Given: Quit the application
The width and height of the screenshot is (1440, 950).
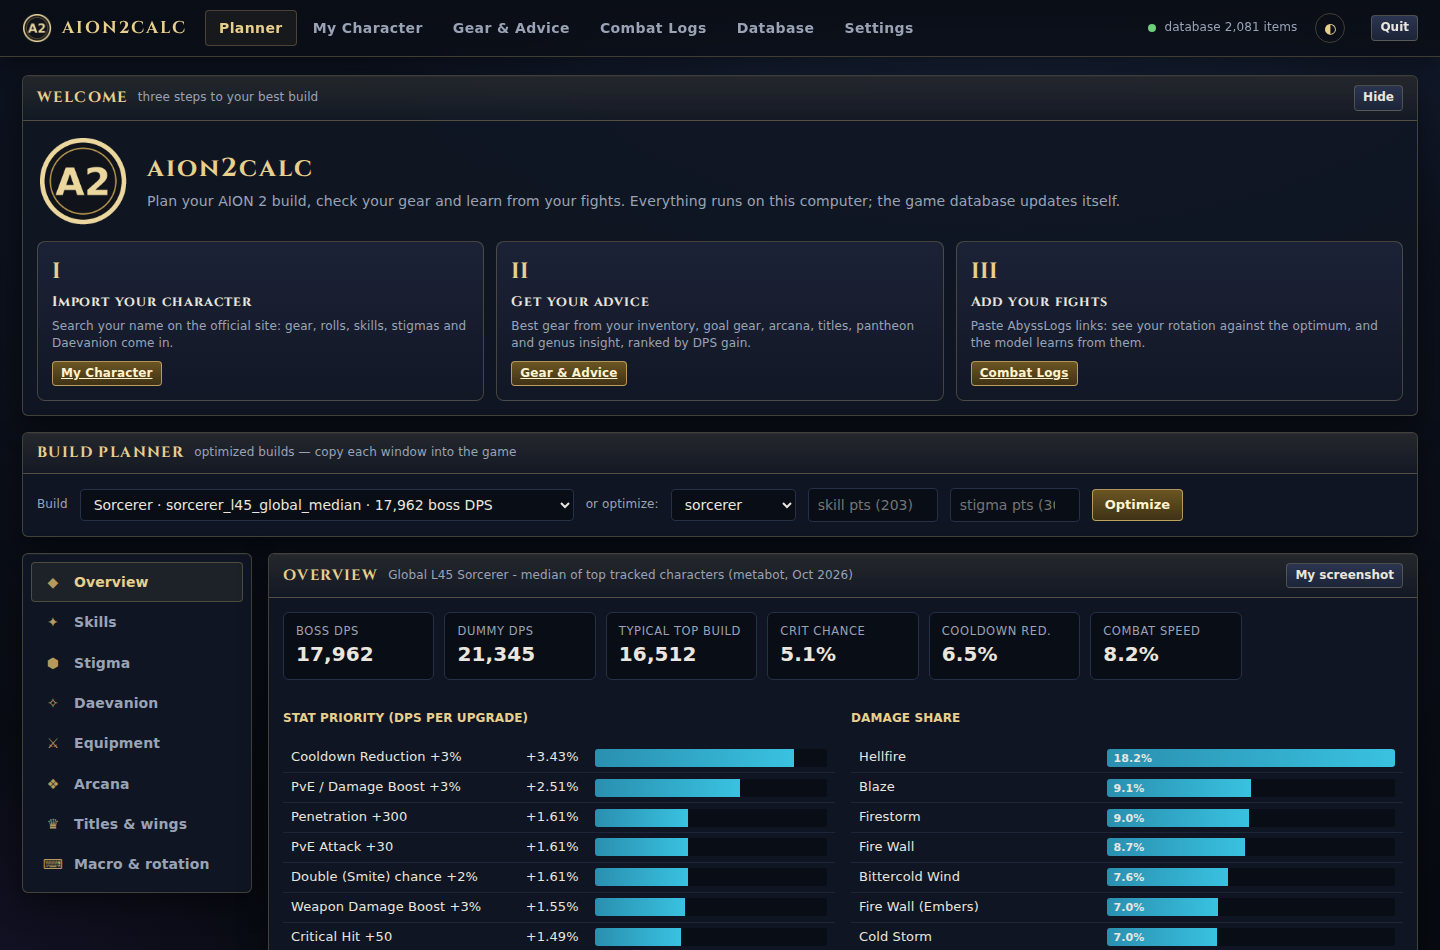Looking at the screenshot, I should [1394, 27].
